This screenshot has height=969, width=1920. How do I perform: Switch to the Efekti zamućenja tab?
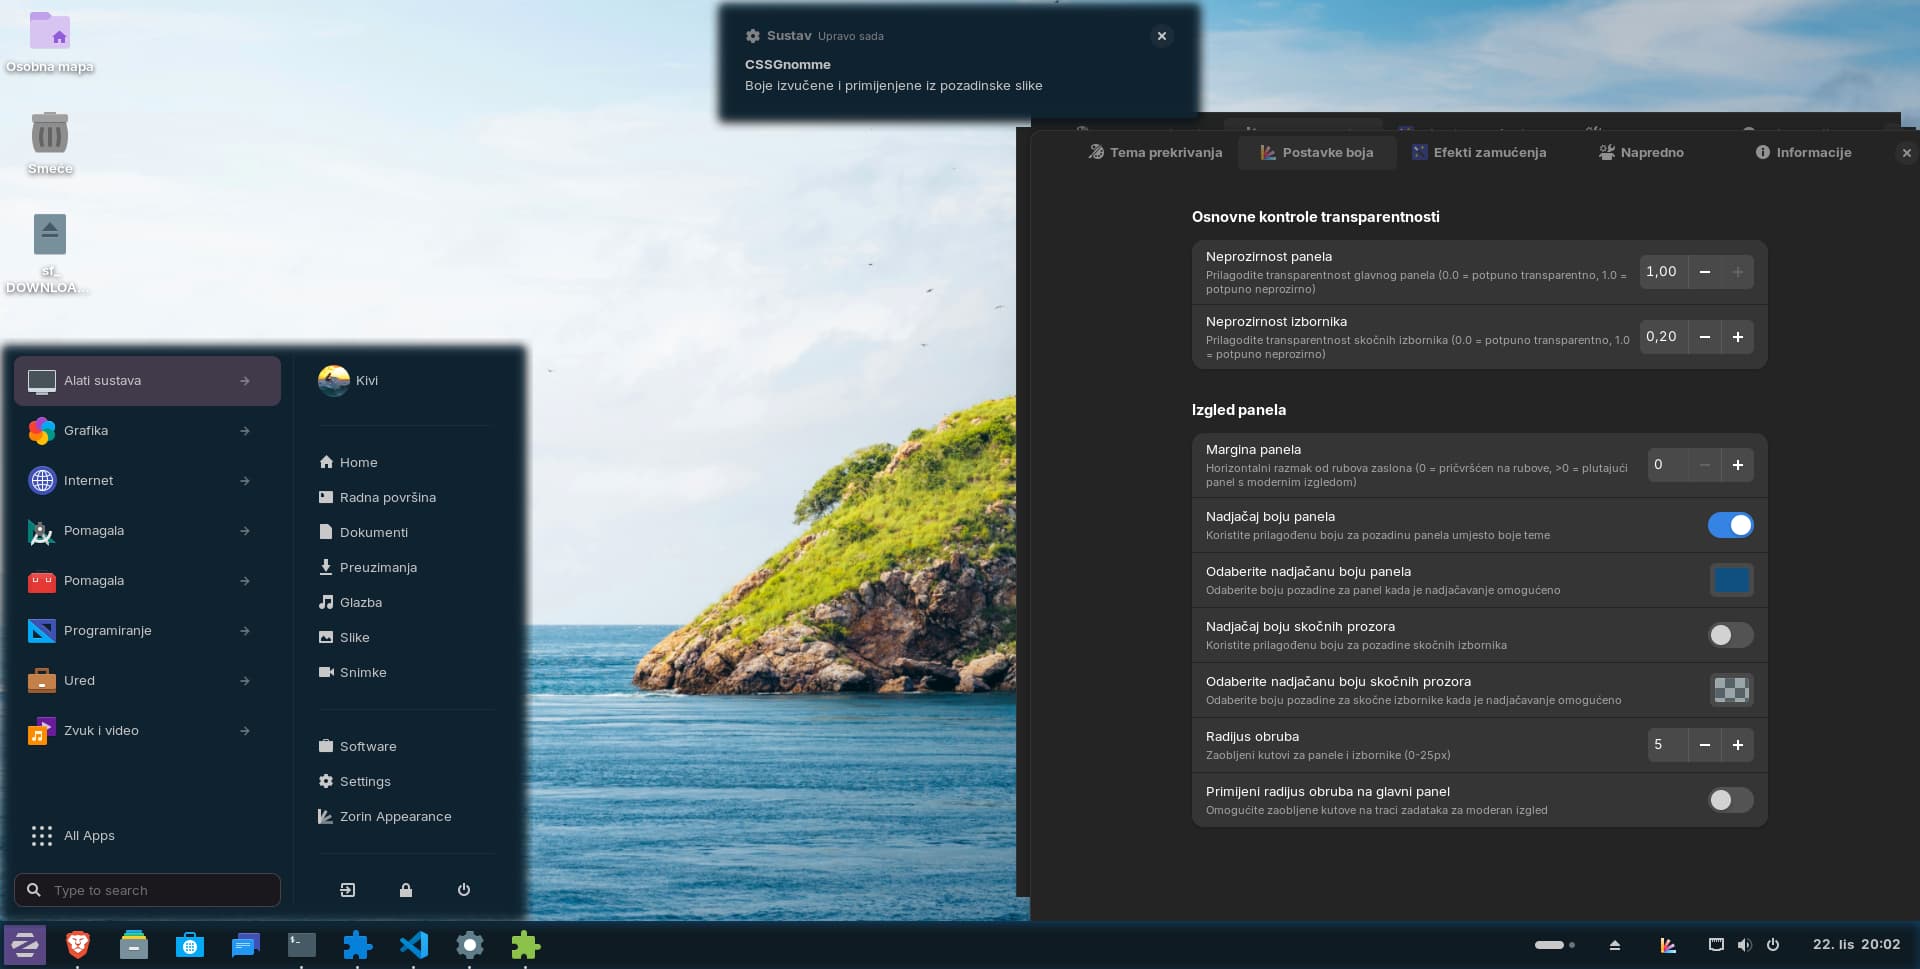pyautogui.click(x=1479, y=153)
